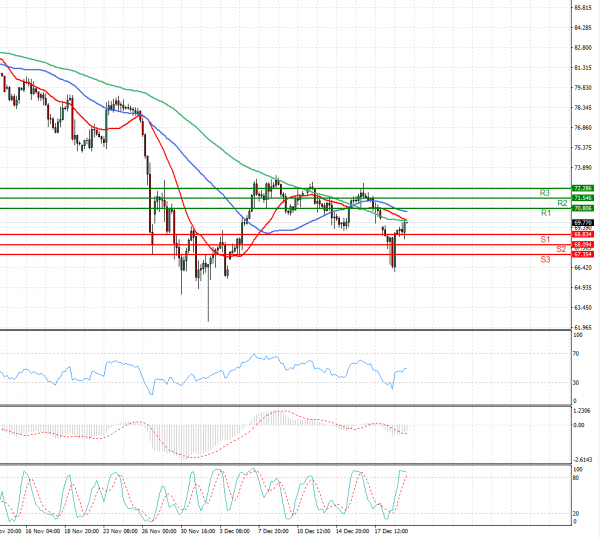Click the stochastic panel 80 level value
The image size is (600, 538).
tap(576, 478)
